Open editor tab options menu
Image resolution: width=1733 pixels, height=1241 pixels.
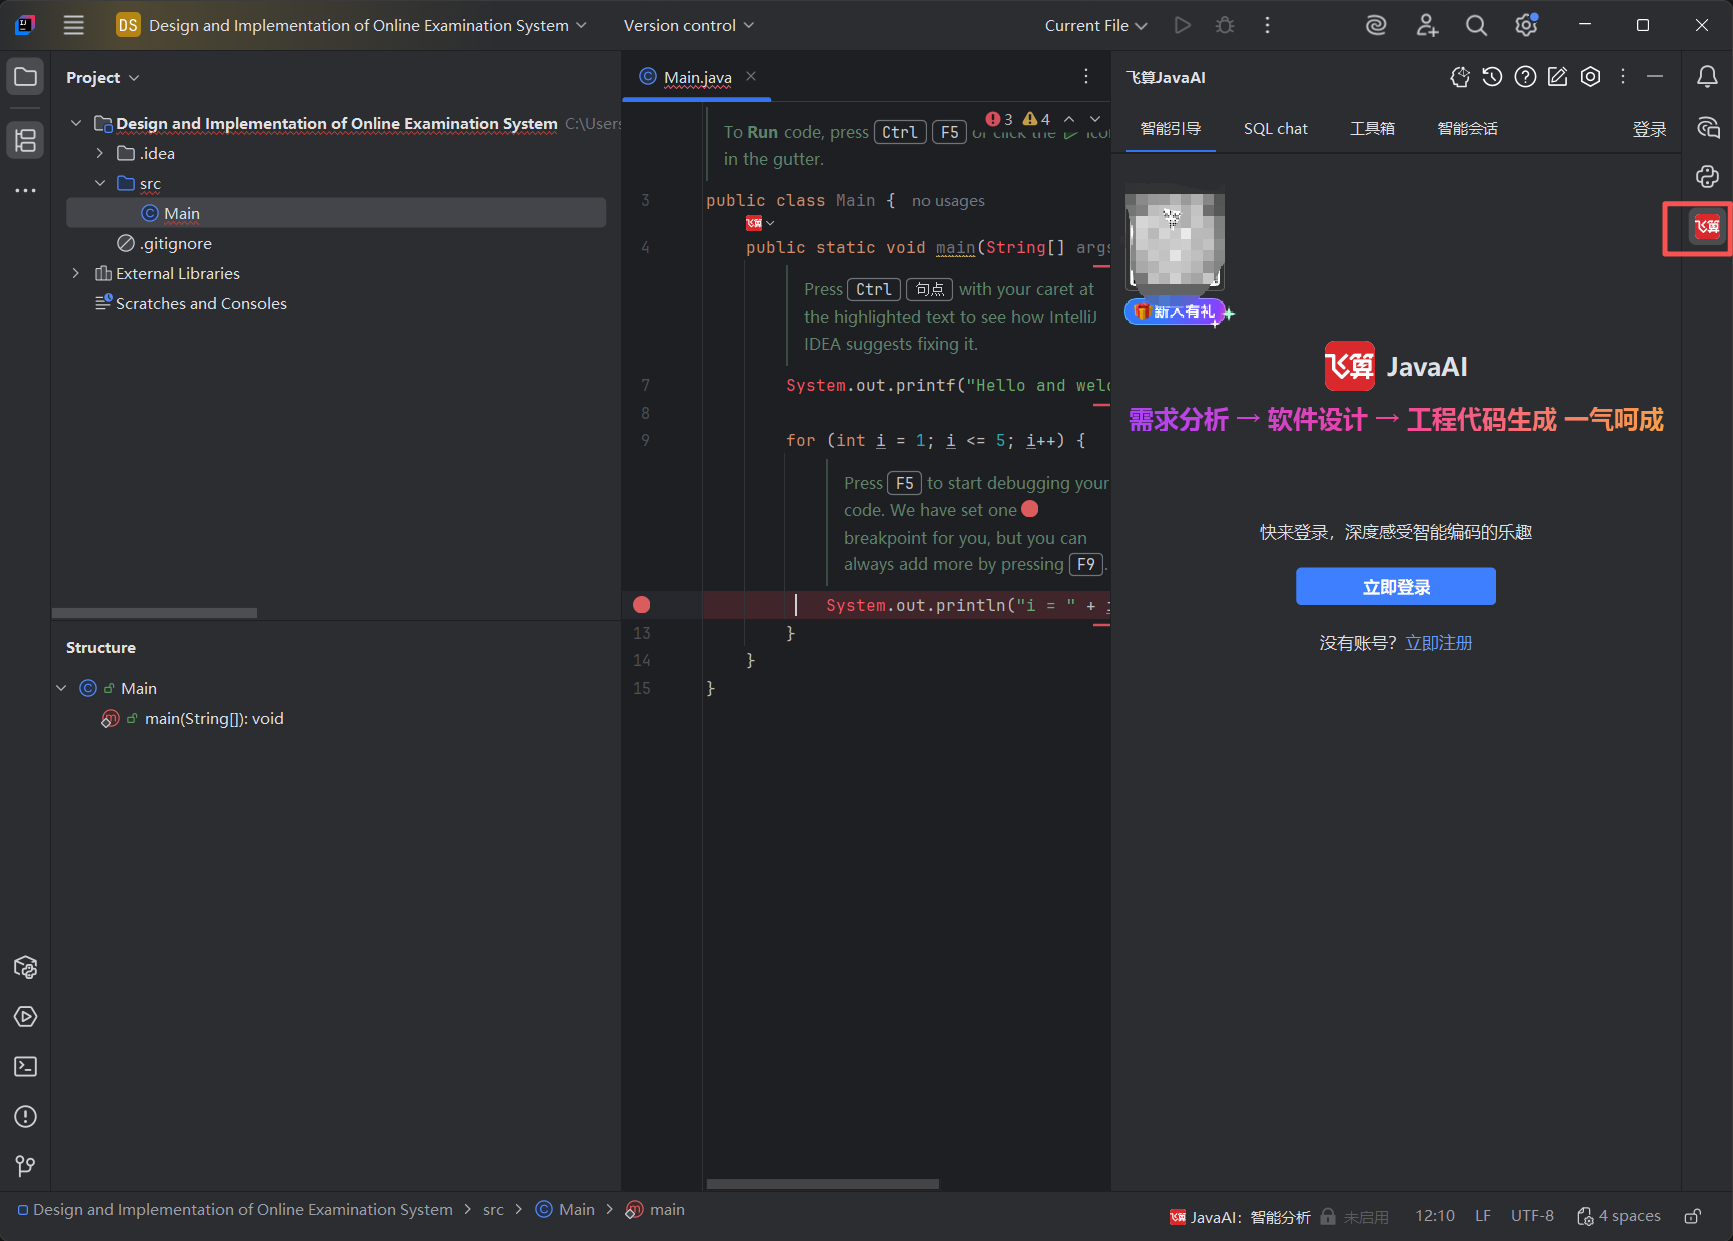coord(1086,76)
